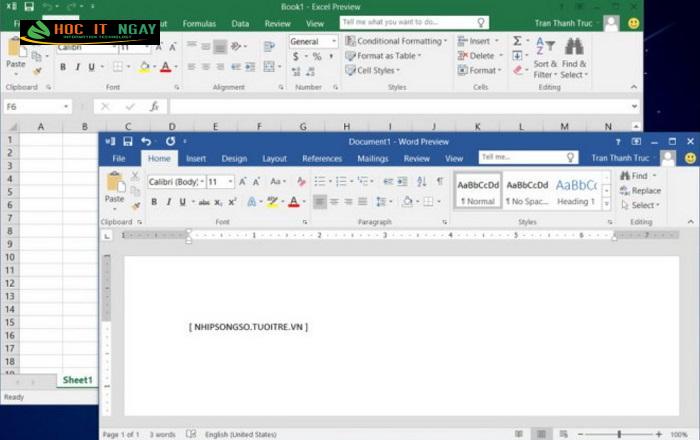Toggle Align Left in Word
Image resolution: width=700 pixels, height=440 pixels.
click(320, 202)
